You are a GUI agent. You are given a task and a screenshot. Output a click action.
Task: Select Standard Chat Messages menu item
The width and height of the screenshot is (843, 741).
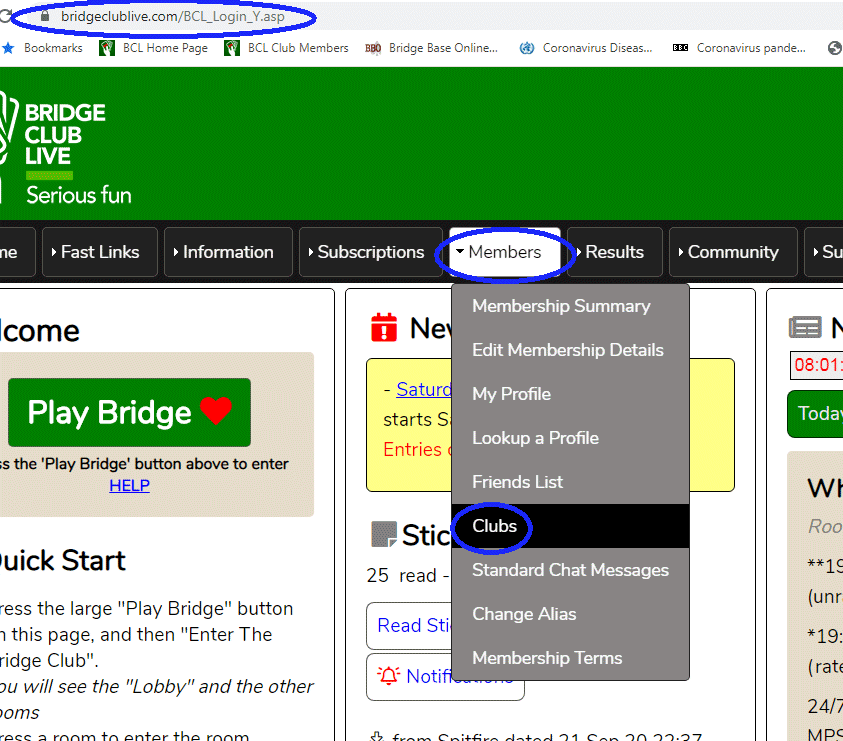point(570,570)
